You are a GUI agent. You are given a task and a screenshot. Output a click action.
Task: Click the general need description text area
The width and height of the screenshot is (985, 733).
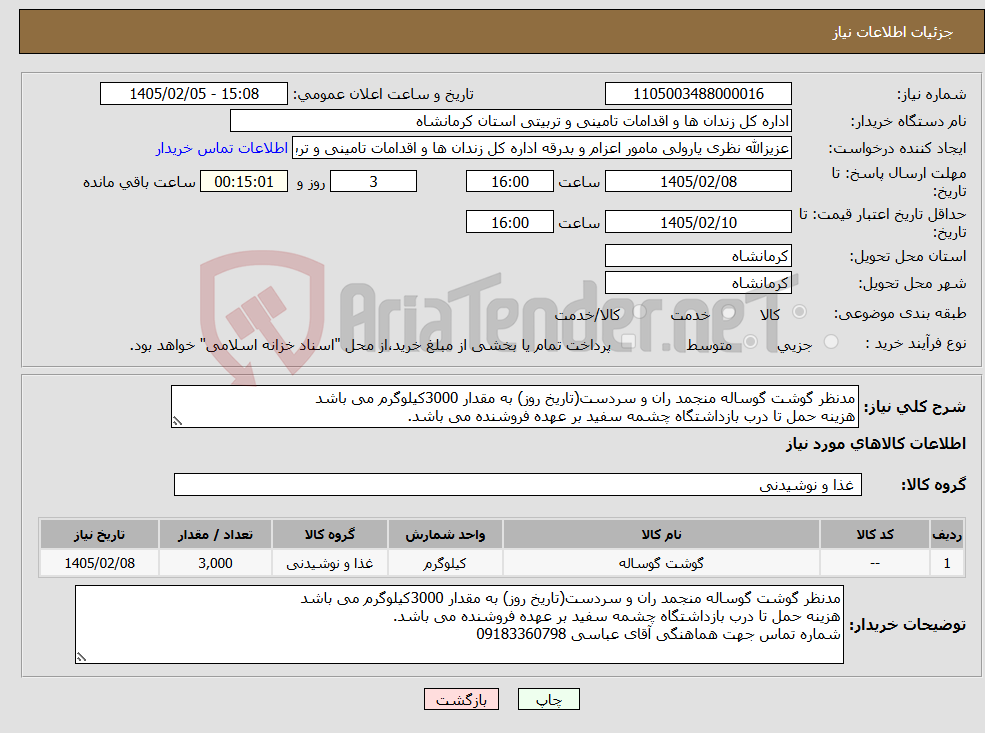[x=514, y=406]
